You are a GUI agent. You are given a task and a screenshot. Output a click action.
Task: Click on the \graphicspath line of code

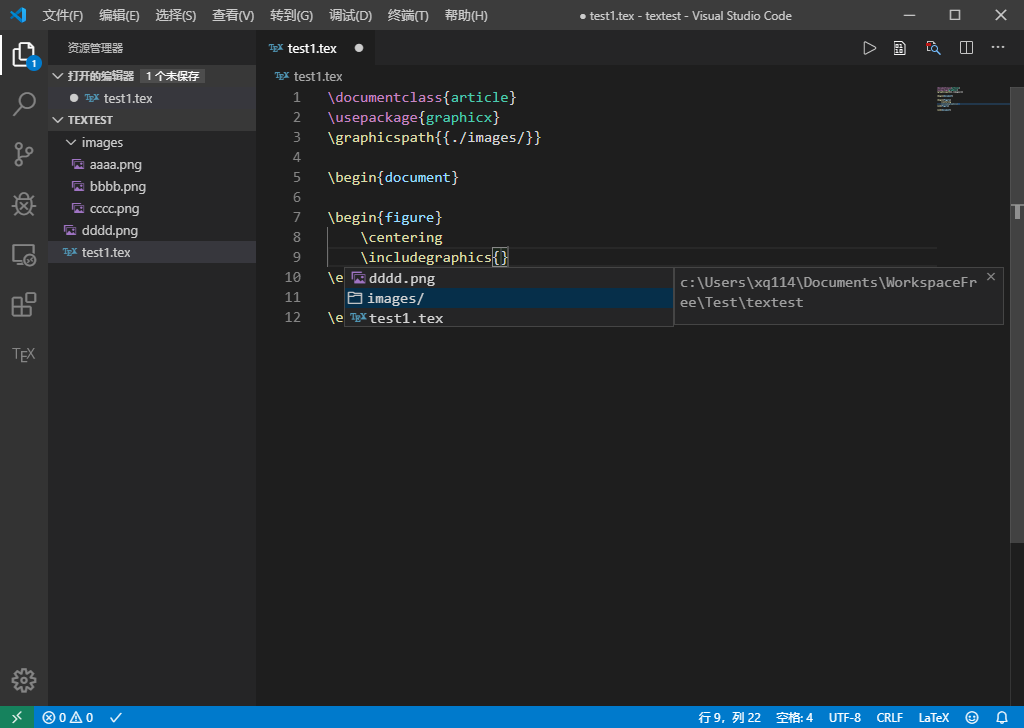coord(434,138)
